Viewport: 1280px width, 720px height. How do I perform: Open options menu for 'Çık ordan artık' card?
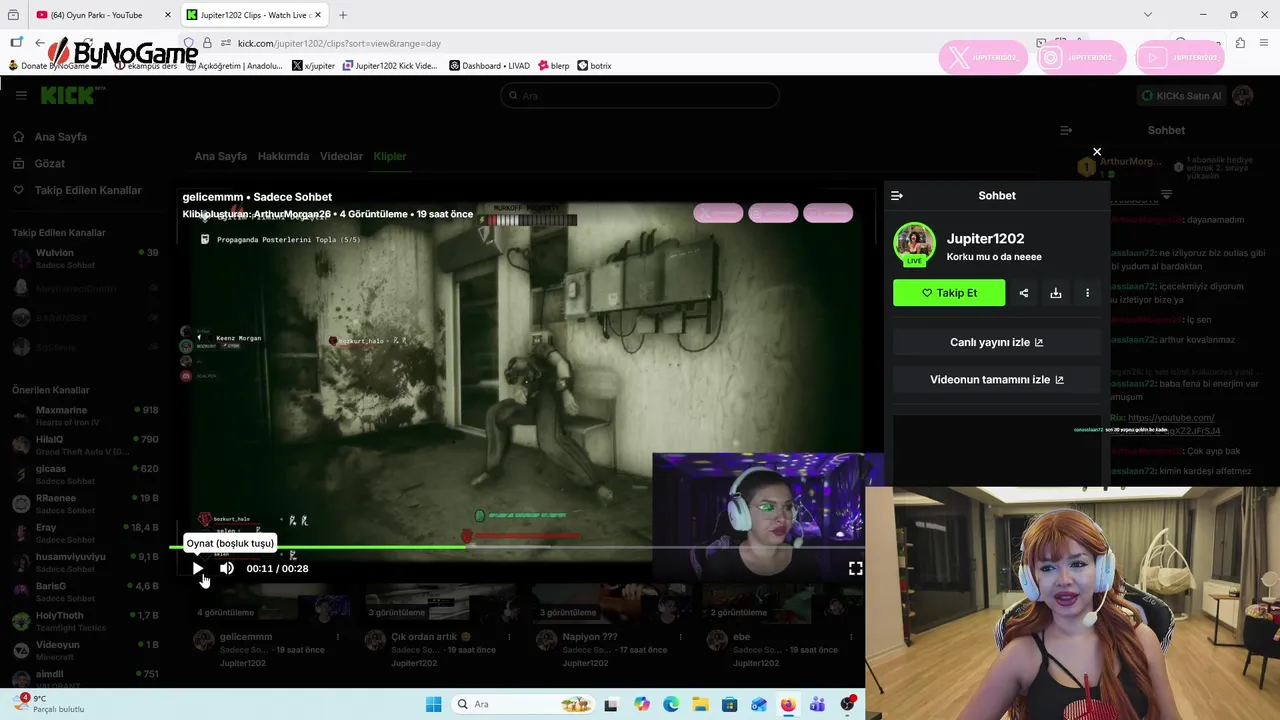click(509, 637)
